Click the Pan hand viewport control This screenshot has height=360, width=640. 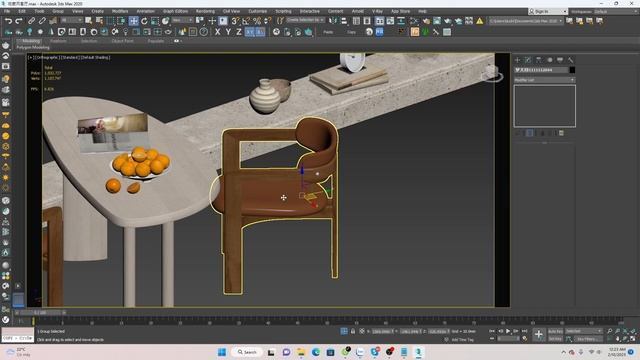[x=618, y=339]
